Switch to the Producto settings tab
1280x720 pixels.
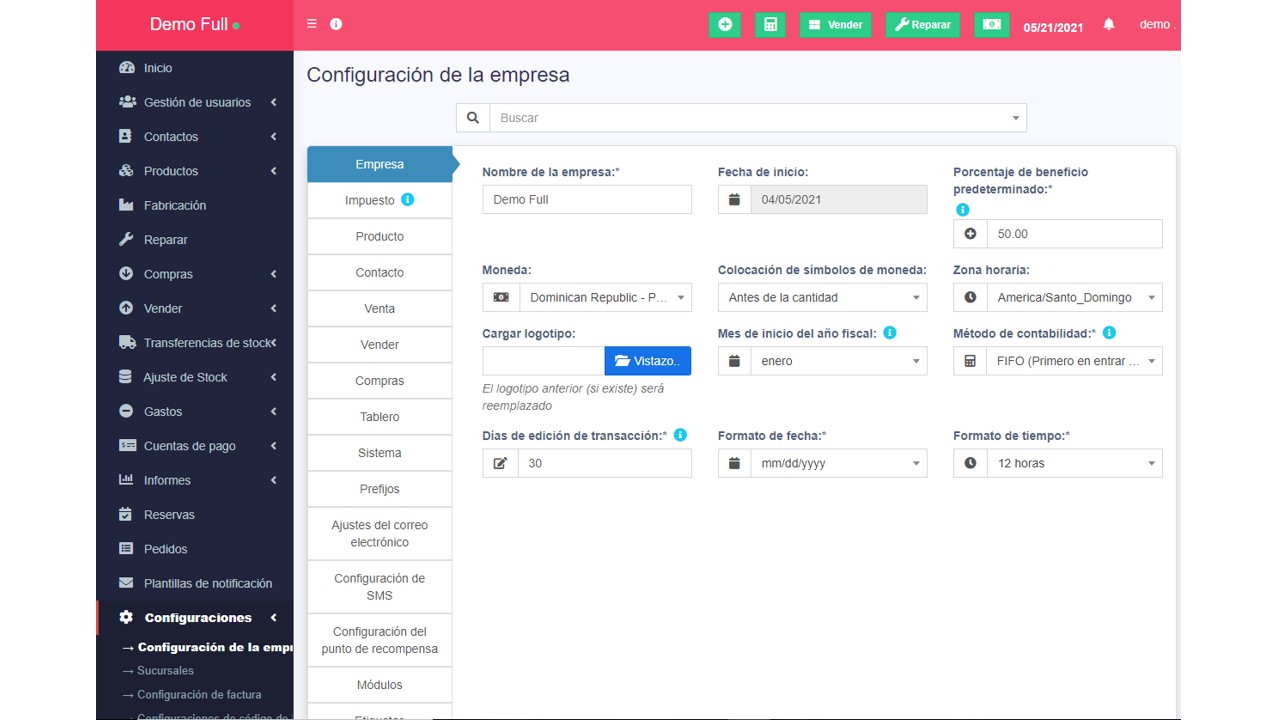pyautogui.click(x=380, y=237)
